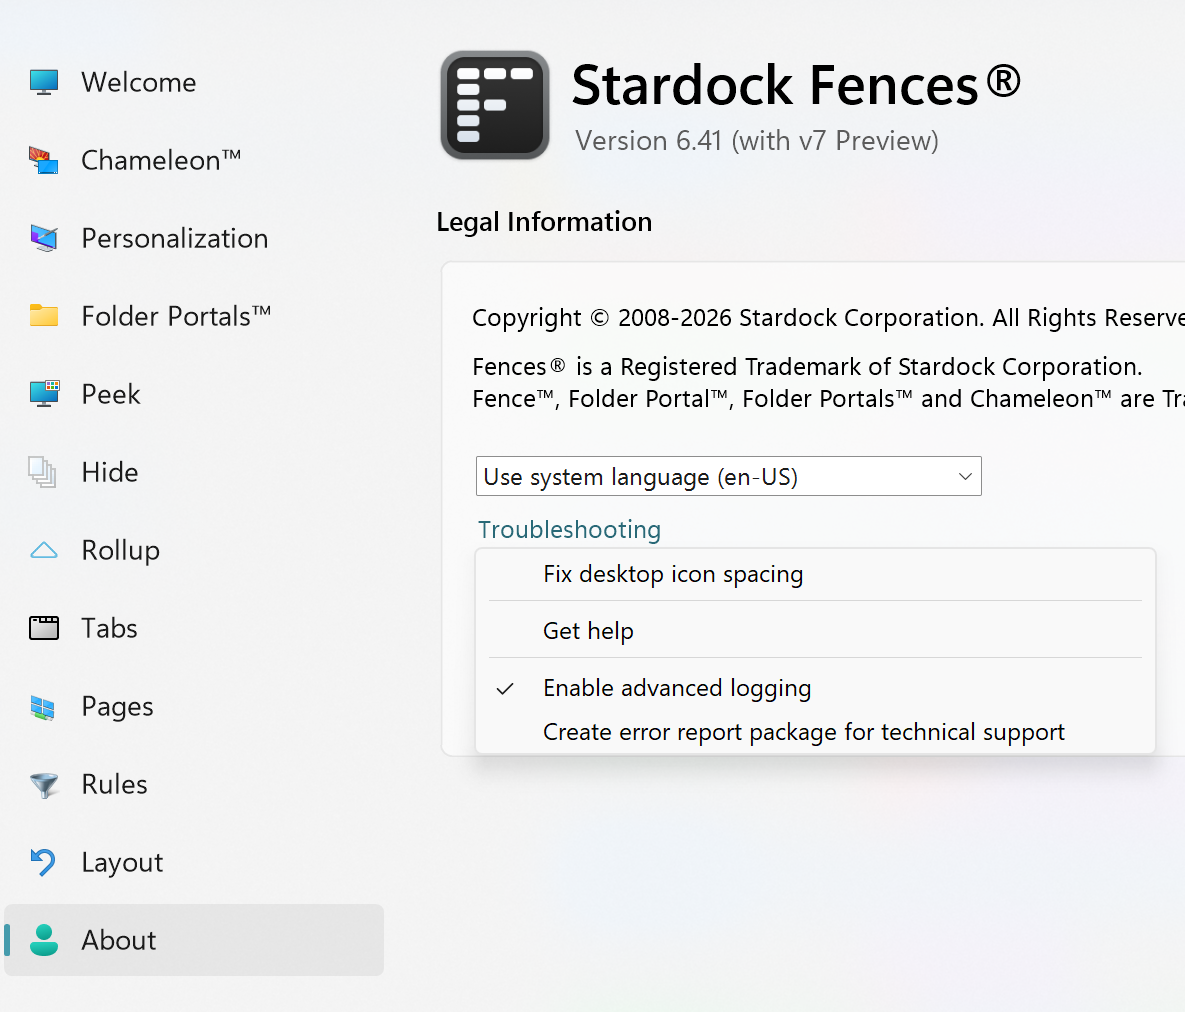Click the Chameleon icon in sidebar

(x=44, y=160)
